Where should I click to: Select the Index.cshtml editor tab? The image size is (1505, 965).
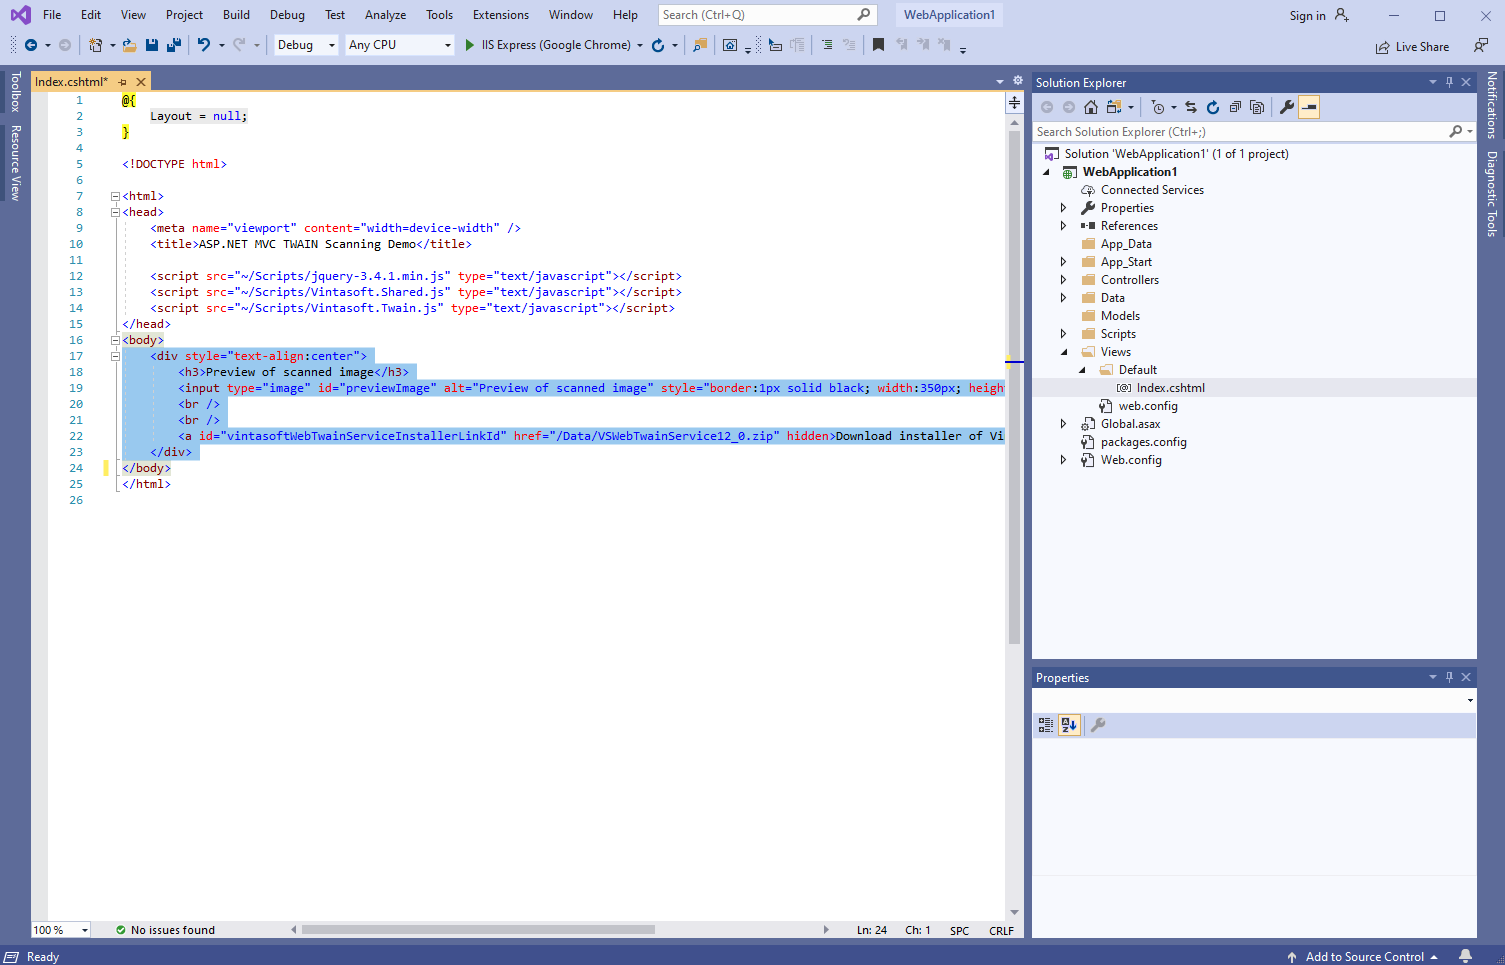pos(70,82)
